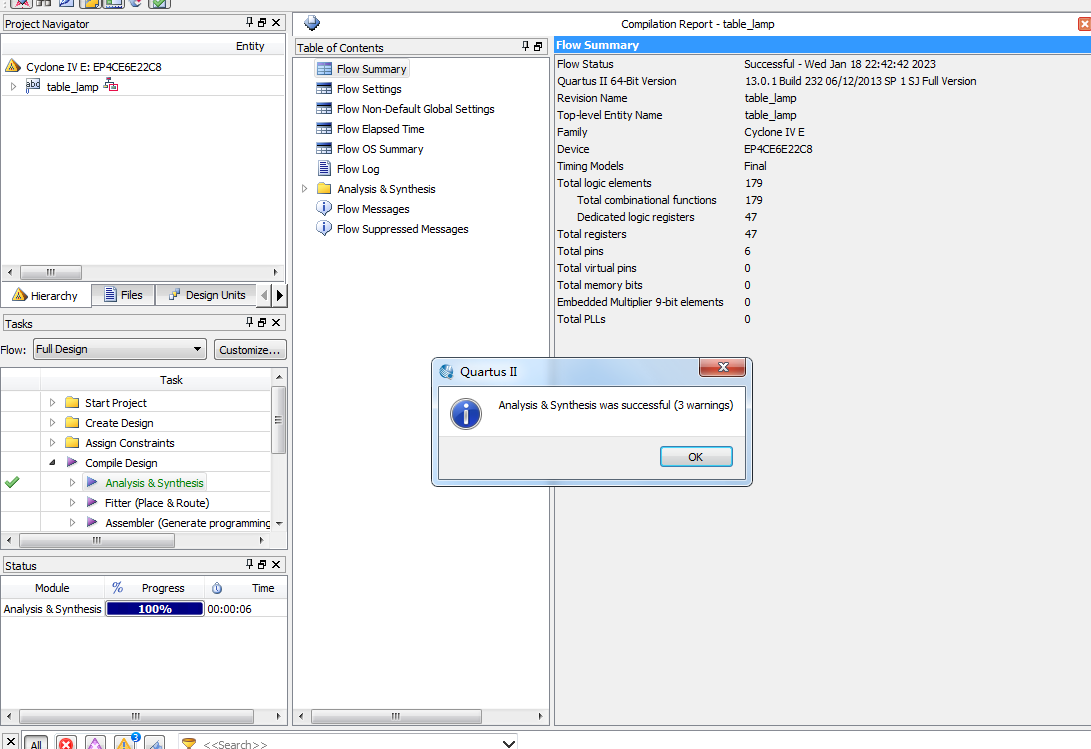Click the Compile Design play icon
1091x749 pixels.
[72, 462]
